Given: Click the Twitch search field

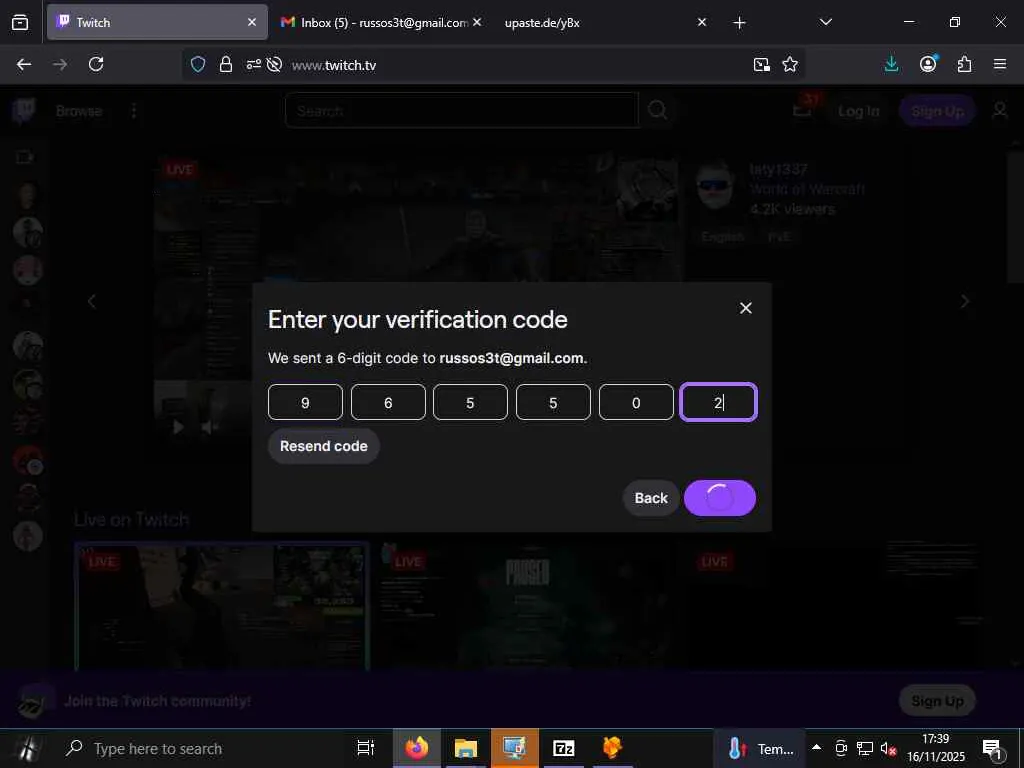Looking at the screenshot, I should tap(462, 110).
